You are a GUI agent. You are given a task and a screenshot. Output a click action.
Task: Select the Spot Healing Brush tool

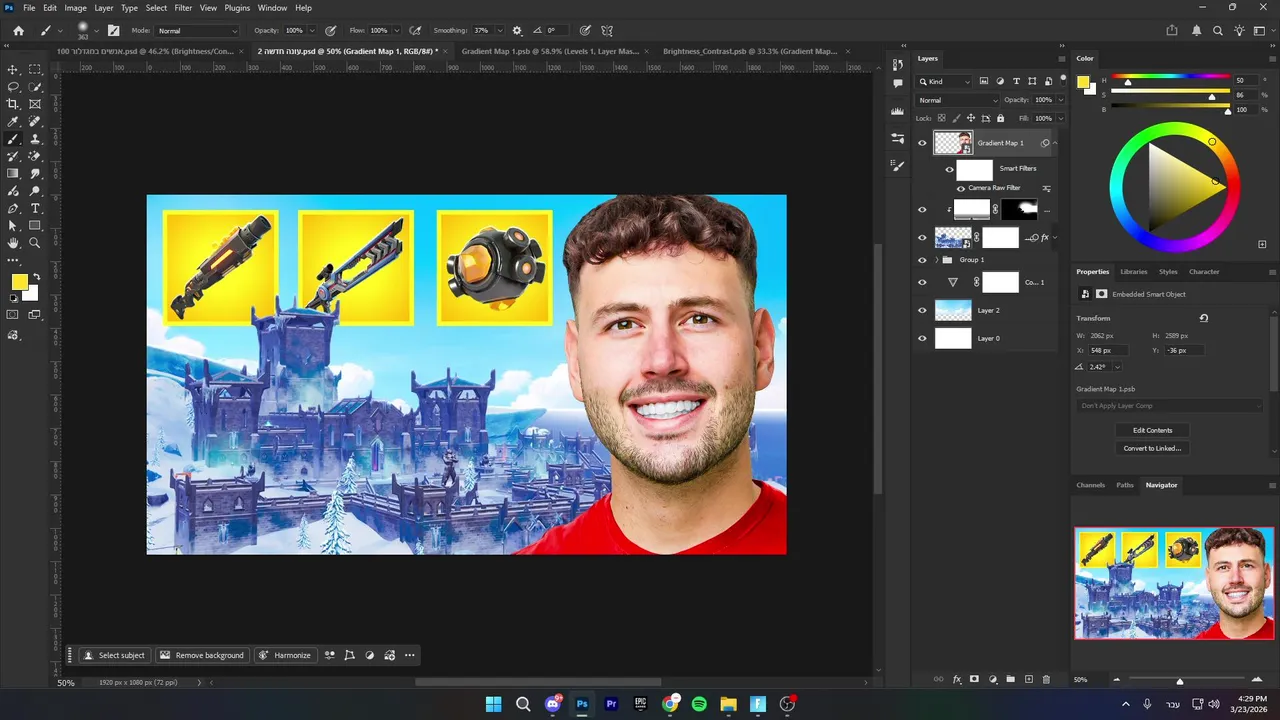(35, 122)
